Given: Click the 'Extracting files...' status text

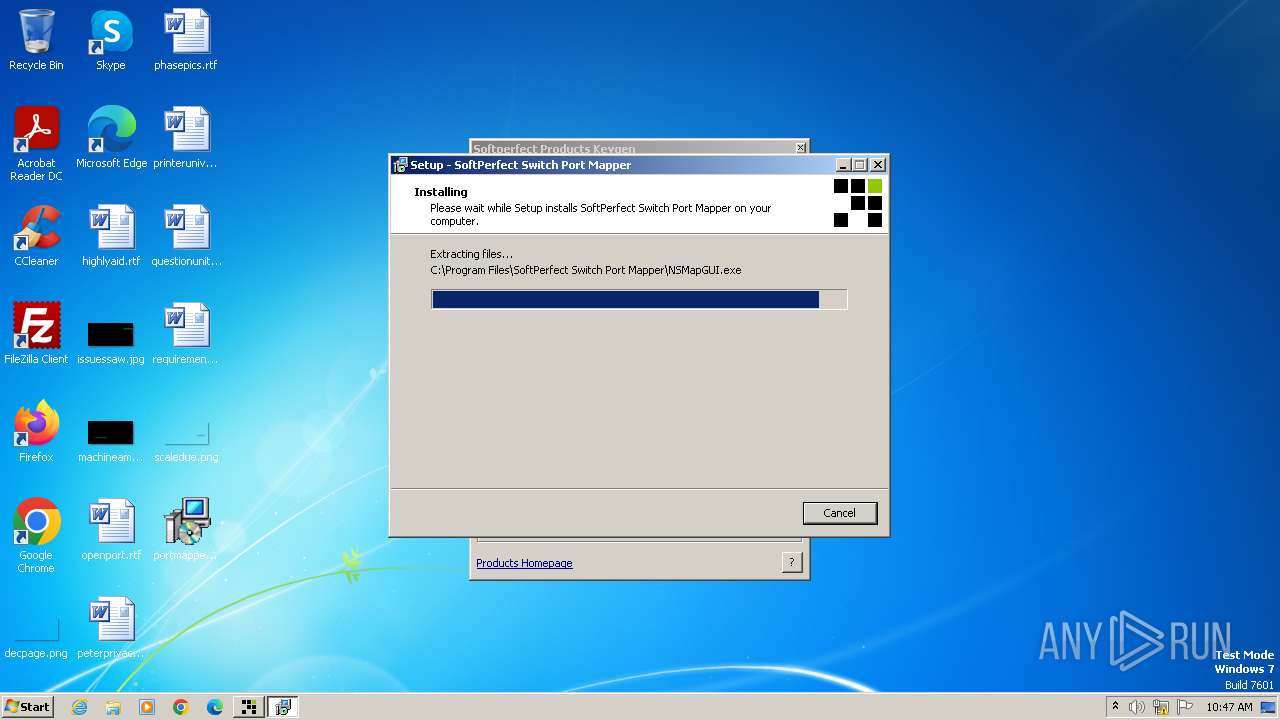Looking at the screenshot, I should pyautogui.click(x=471, y=254).
